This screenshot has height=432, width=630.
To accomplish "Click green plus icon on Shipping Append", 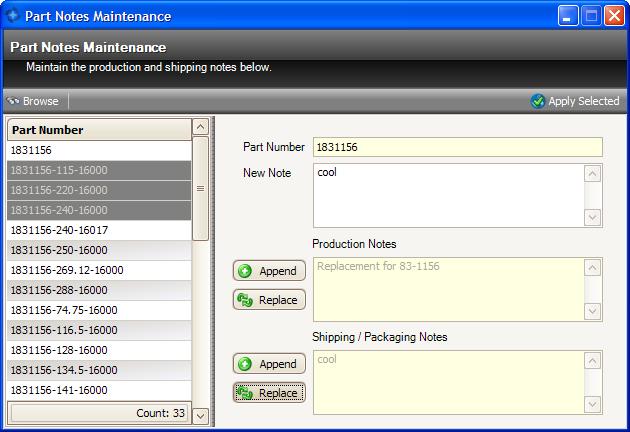I will [245, 364].
